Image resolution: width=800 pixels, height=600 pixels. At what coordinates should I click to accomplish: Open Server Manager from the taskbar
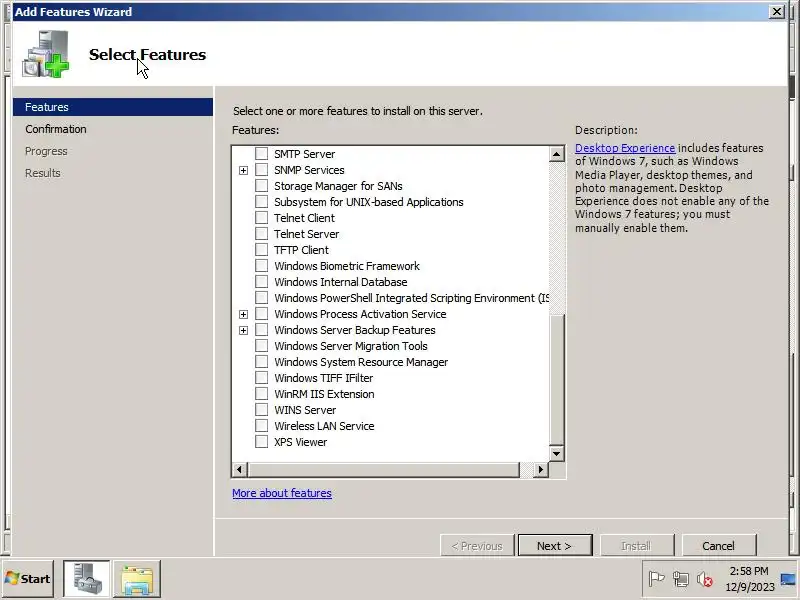coord(86,579)
